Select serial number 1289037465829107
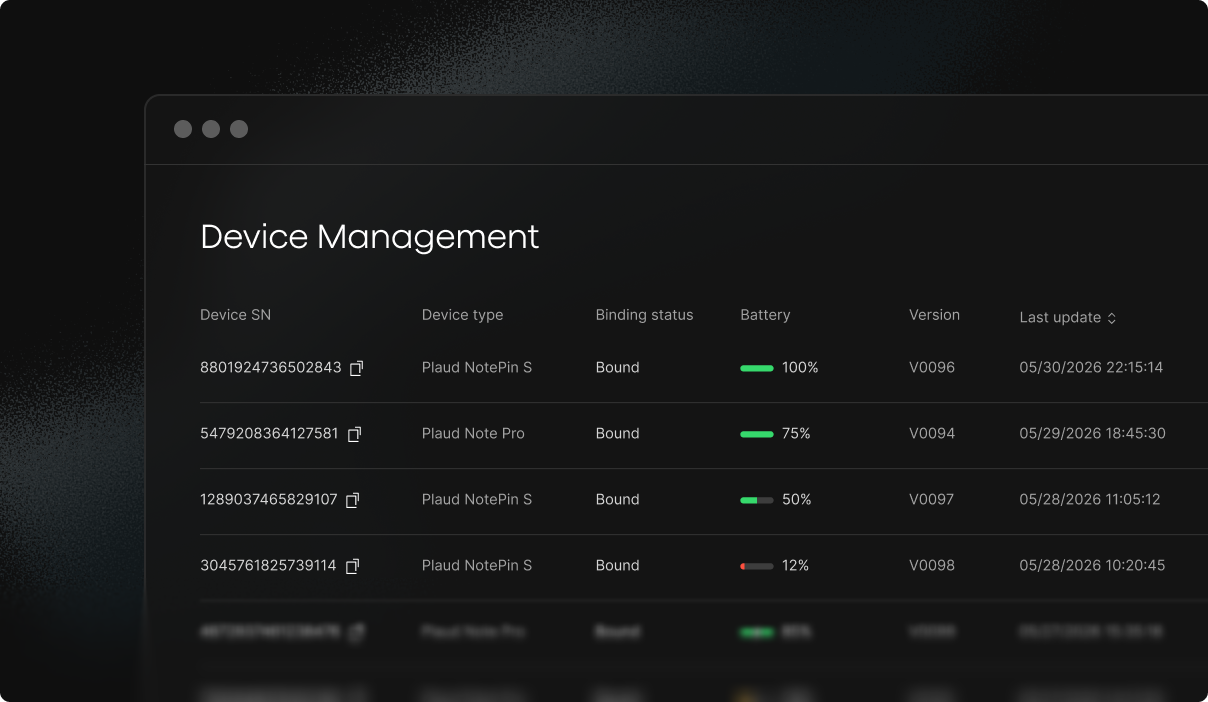Image resolution: width=1208 pixels, height=702 pixels. tap(269, 500)
